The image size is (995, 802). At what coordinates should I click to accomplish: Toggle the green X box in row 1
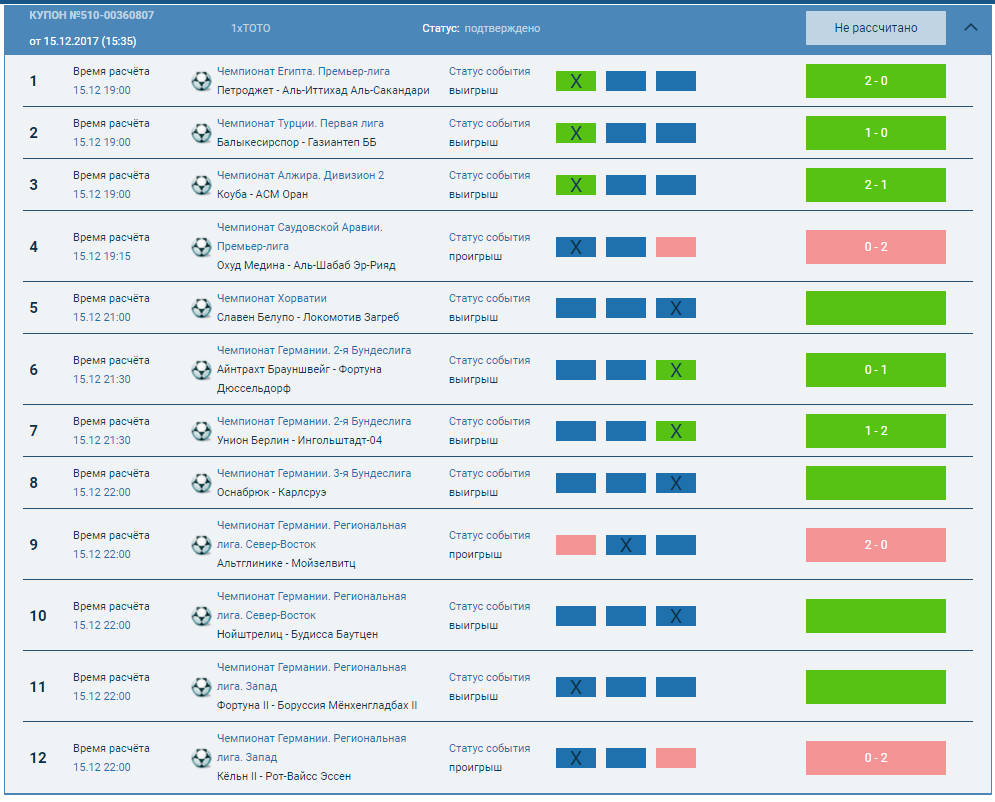(575, 81)
